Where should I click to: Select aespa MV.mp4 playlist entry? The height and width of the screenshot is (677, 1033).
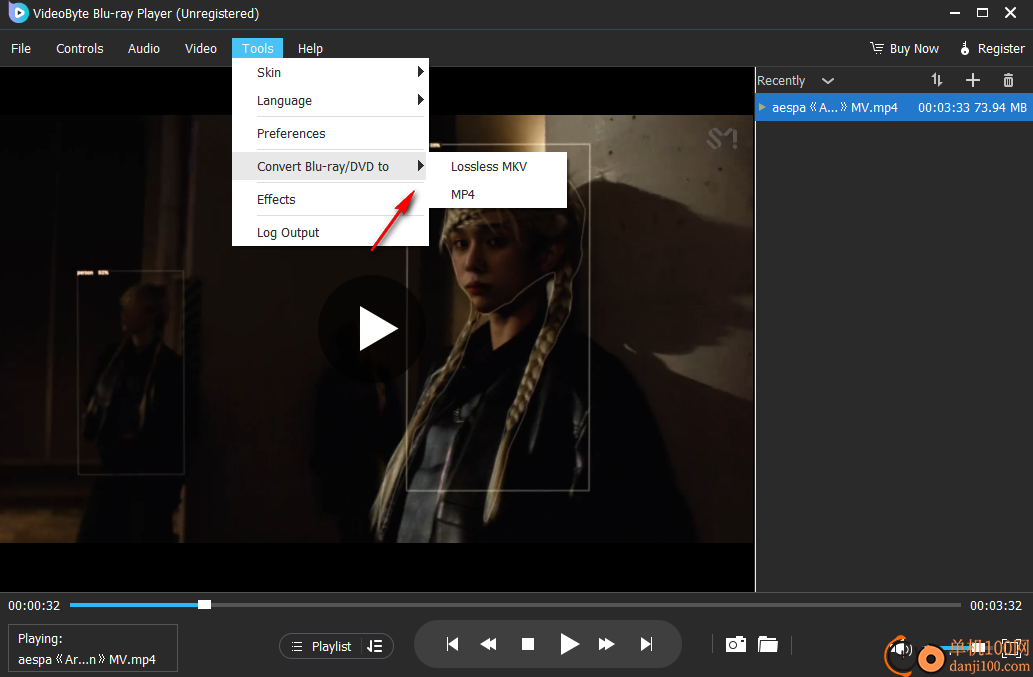[x=894, y=107]
